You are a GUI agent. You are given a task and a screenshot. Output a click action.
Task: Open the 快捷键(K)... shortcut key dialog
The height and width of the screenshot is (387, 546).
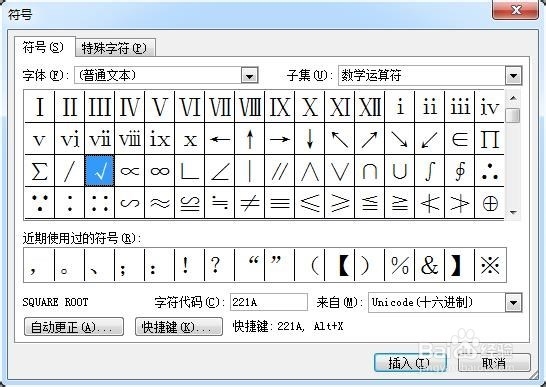click(179, 327)
